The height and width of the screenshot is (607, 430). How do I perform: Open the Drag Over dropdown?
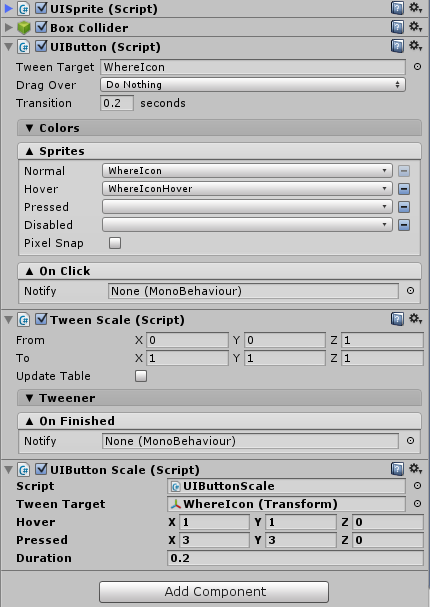click(253, 84)
